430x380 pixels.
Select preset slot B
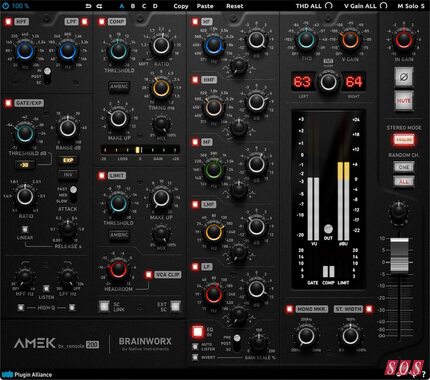pos(133,6)
